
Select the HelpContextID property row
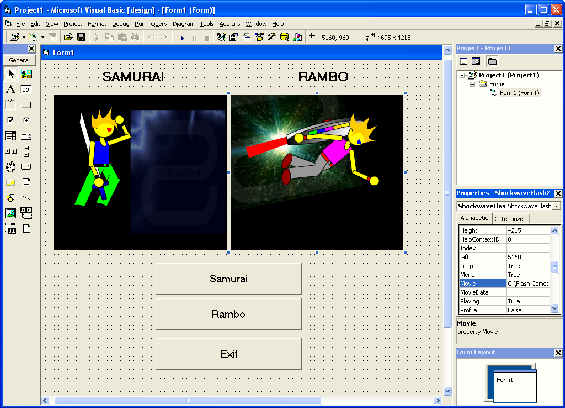pyautogui.click(x=505, y=239)
